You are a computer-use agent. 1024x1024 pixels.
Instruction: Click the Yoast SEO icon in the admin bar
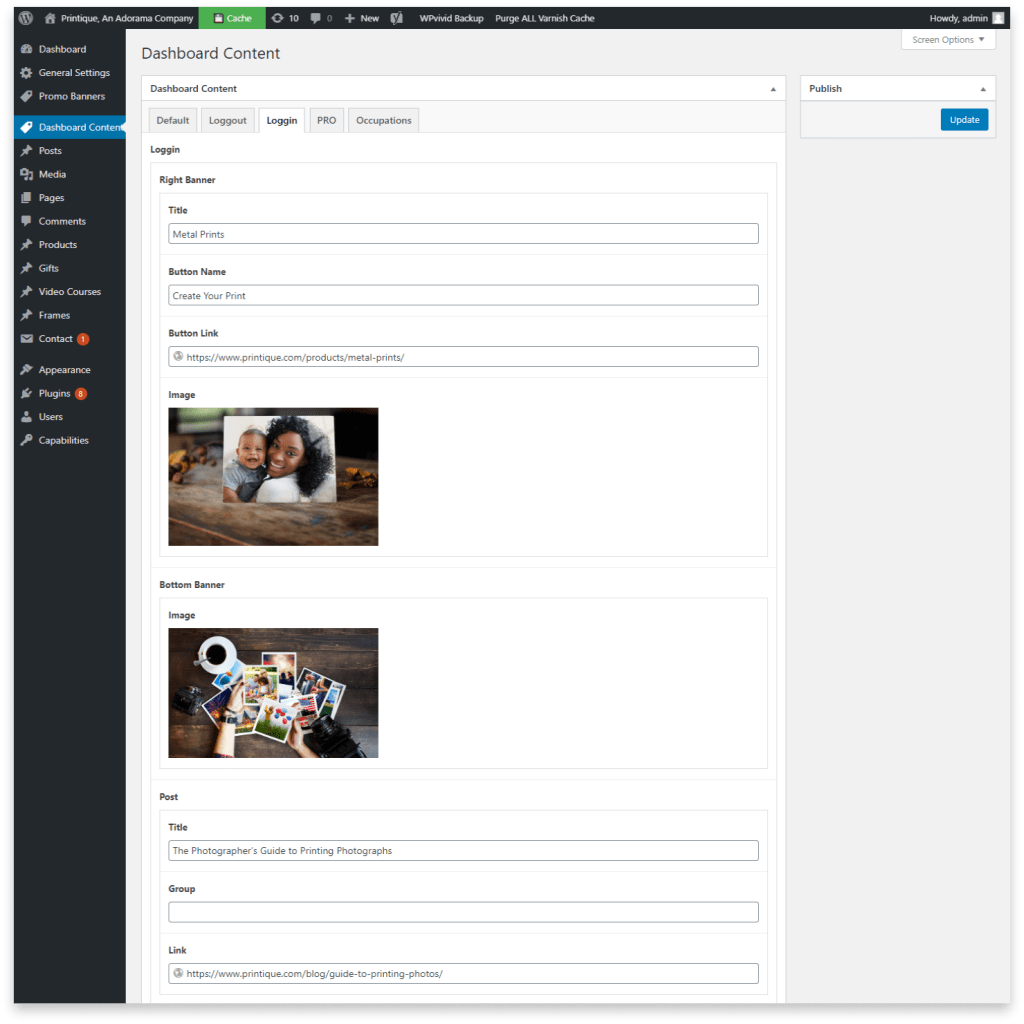coord(394,17)
